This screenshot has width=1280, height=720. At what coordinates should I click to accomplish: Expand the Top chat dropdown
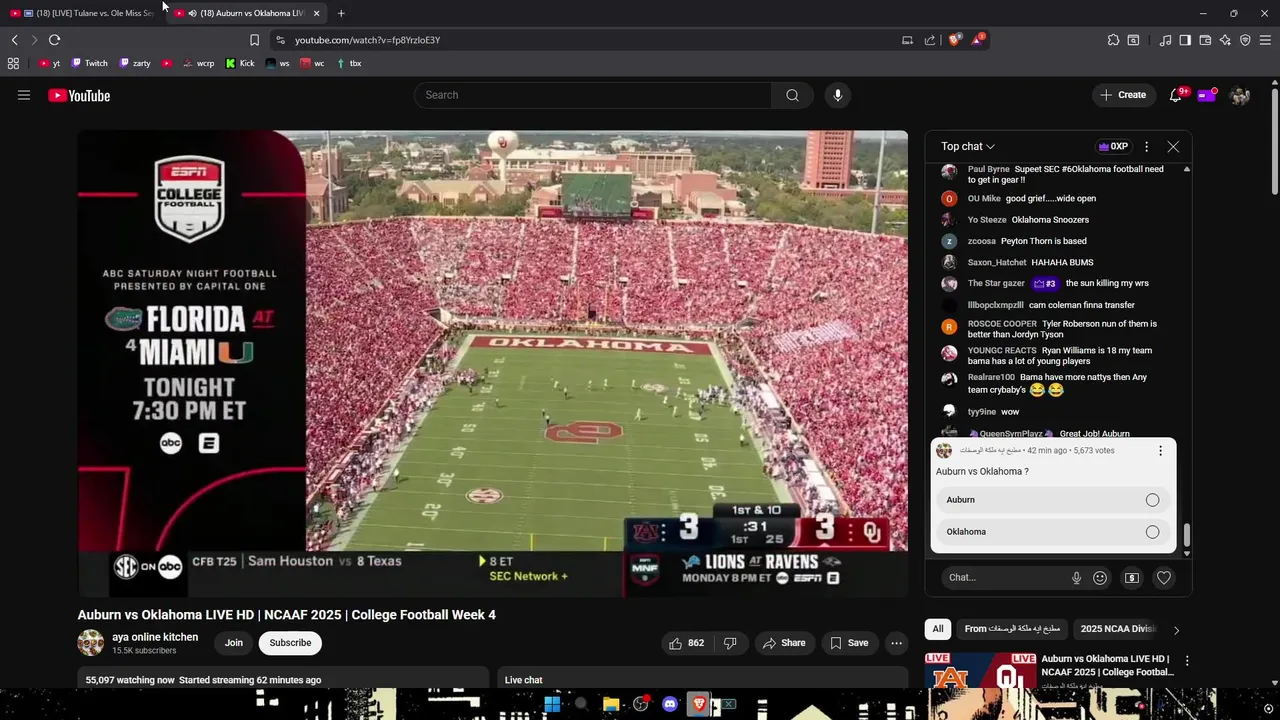(968, 147)
